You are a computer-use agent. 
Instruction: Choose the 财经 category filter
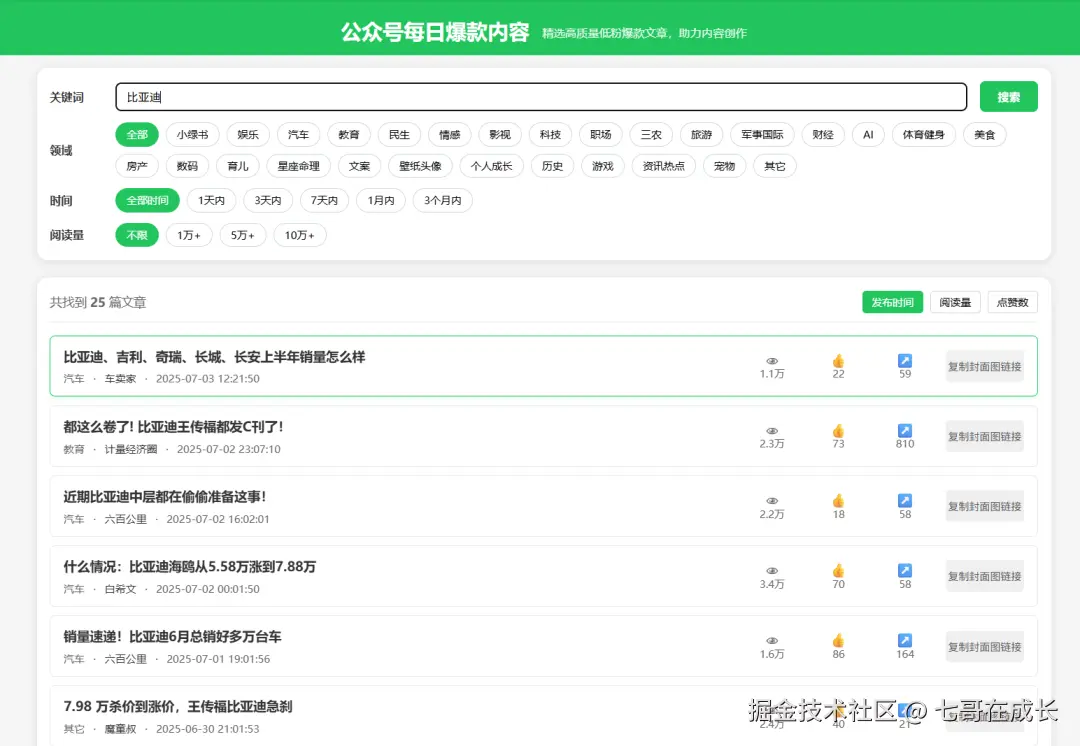(x=822, y=134)
